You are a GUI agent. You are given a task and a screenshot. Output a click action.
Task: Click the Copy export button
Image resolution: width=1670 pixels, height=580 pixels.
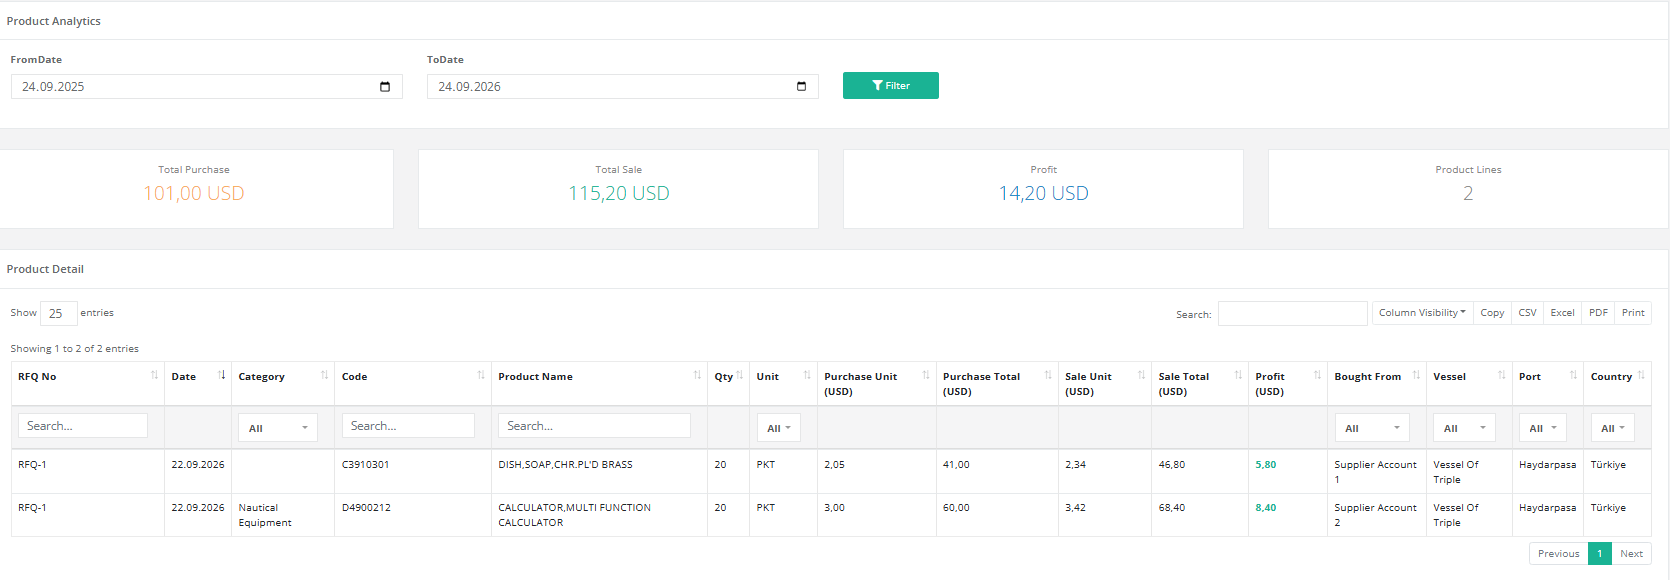click(x=1492, y=313)
